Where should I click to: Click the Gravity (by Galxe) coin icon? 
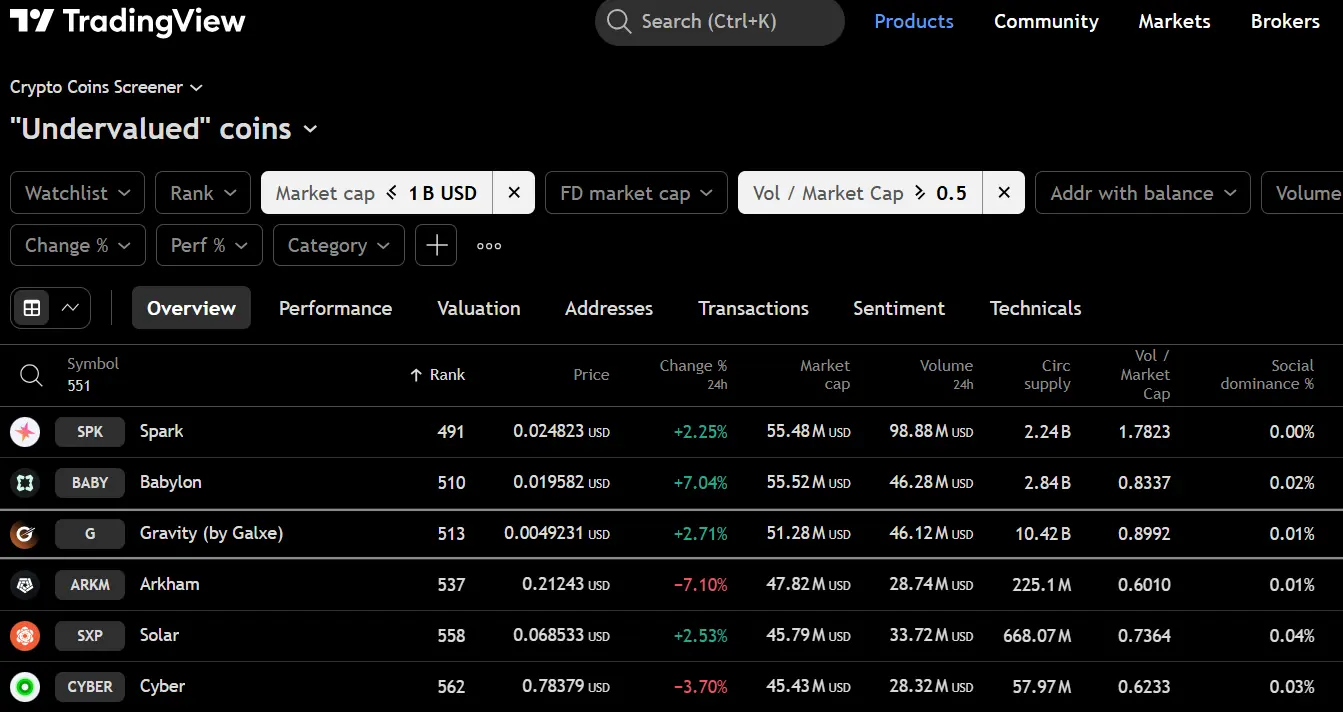pyautogui.click(x=25, y=534)
